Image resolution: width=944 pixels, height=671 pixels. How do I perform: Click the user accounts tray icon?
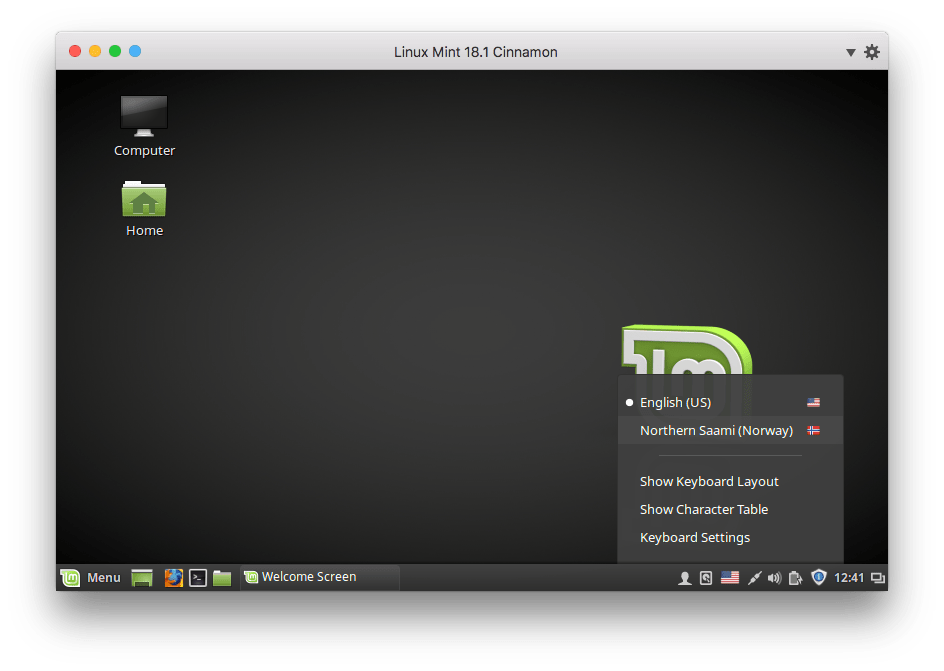(x=685, y=577)
